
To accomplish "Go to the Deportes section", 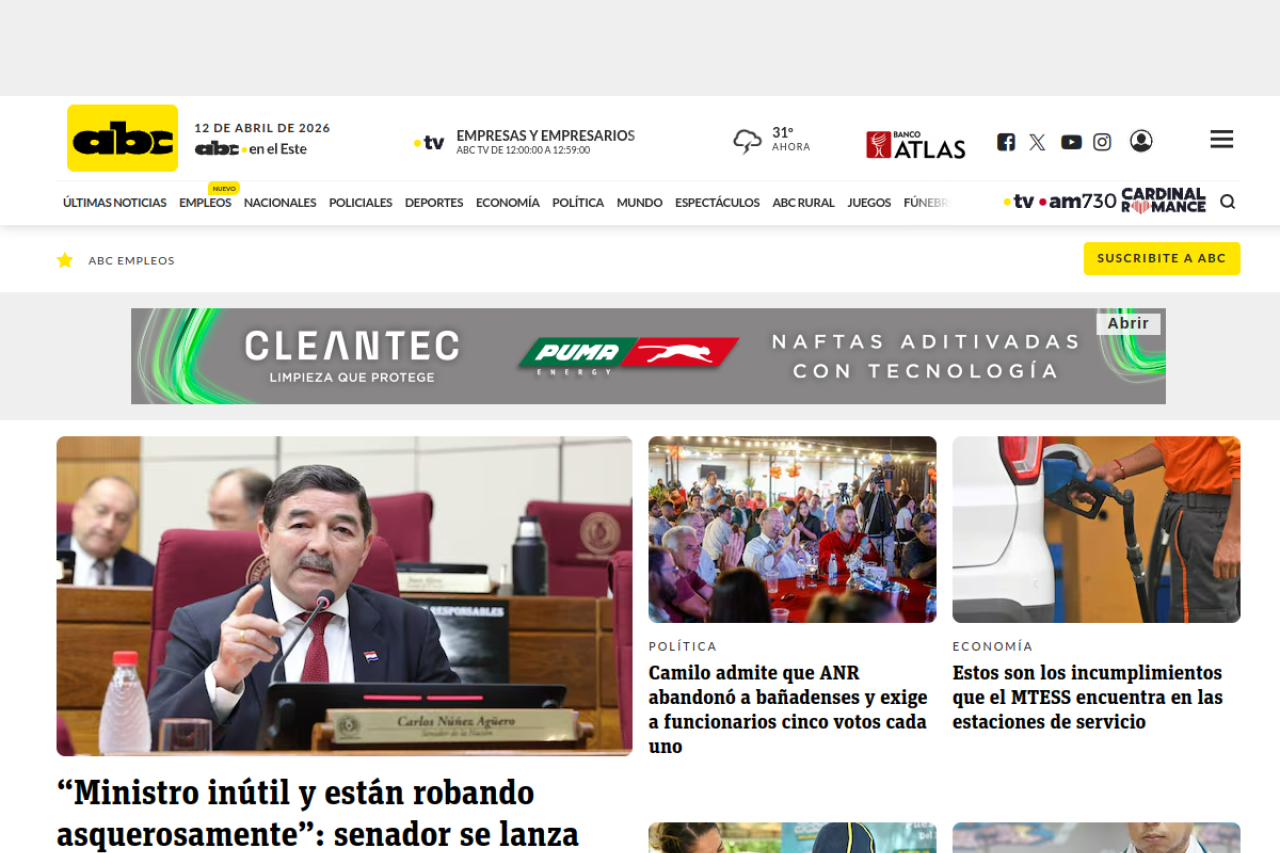I will [433, 203].
